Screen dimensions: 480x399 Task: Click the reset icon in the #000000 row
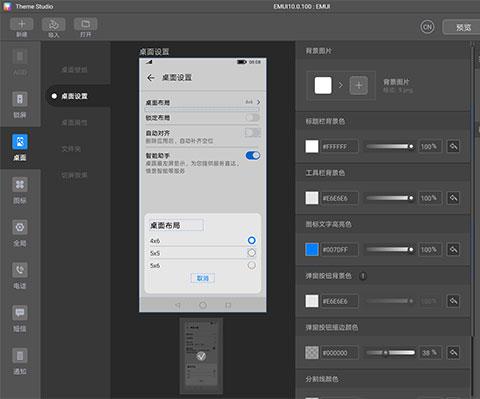(453, 353)
